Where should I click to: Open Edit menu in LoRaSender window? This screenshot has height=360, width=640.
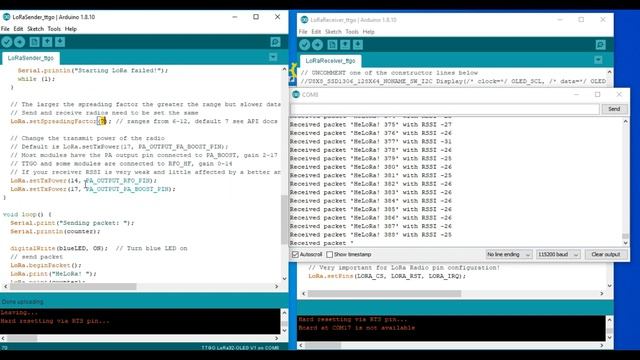[x=18, y=29]
